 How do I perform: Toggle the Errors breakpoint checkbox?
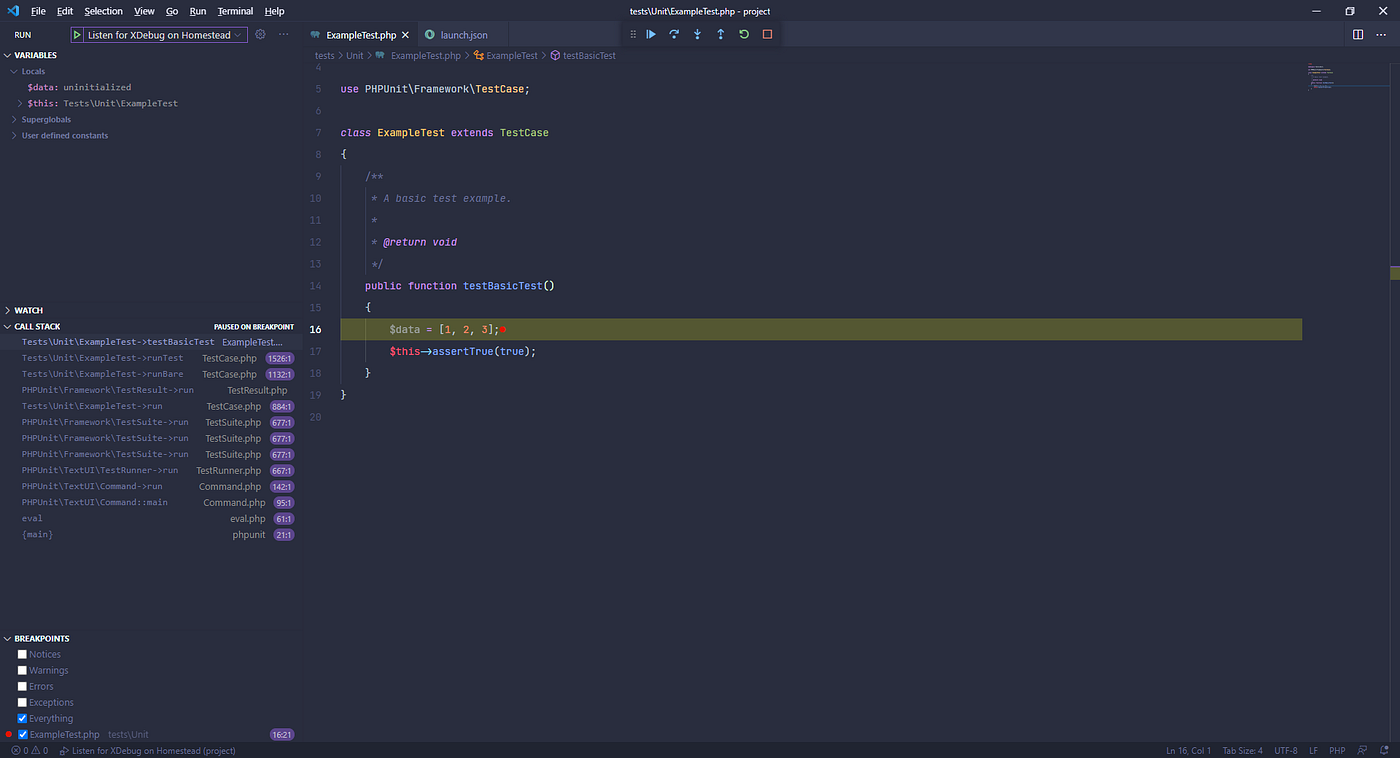22,686
